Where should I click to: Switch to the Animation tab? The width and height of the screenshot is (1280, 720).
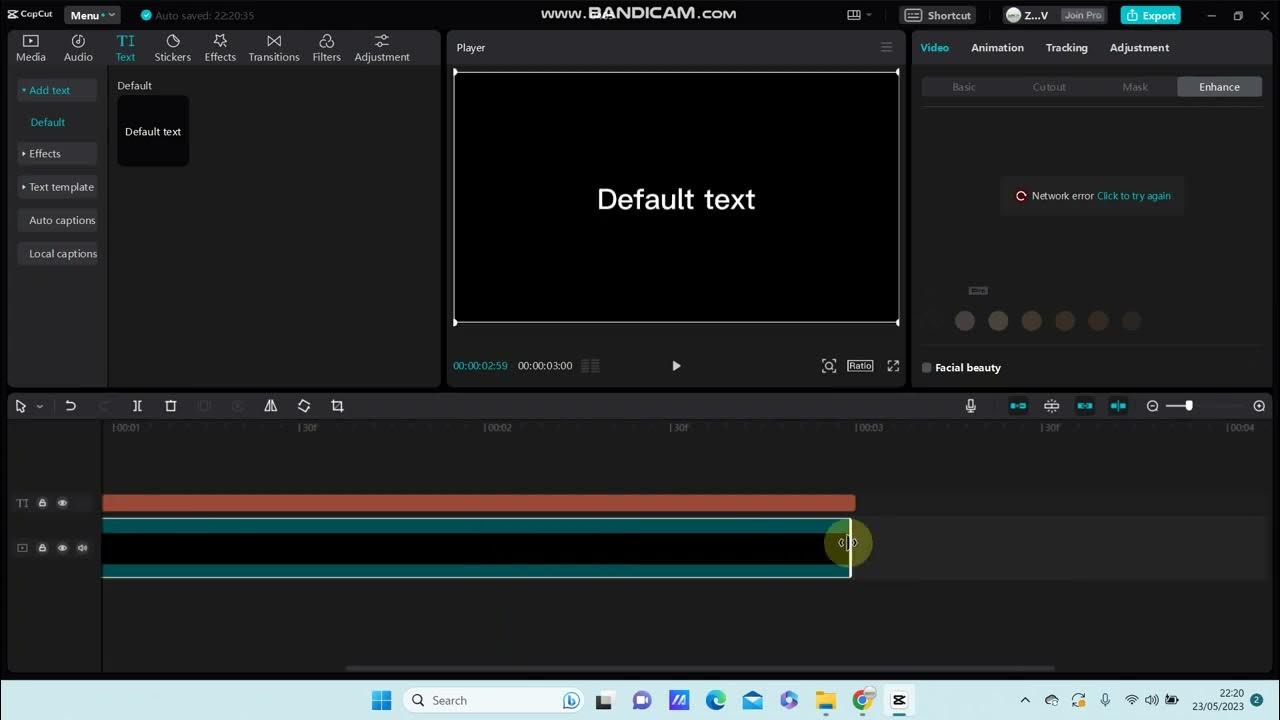(x=997, y=48)
